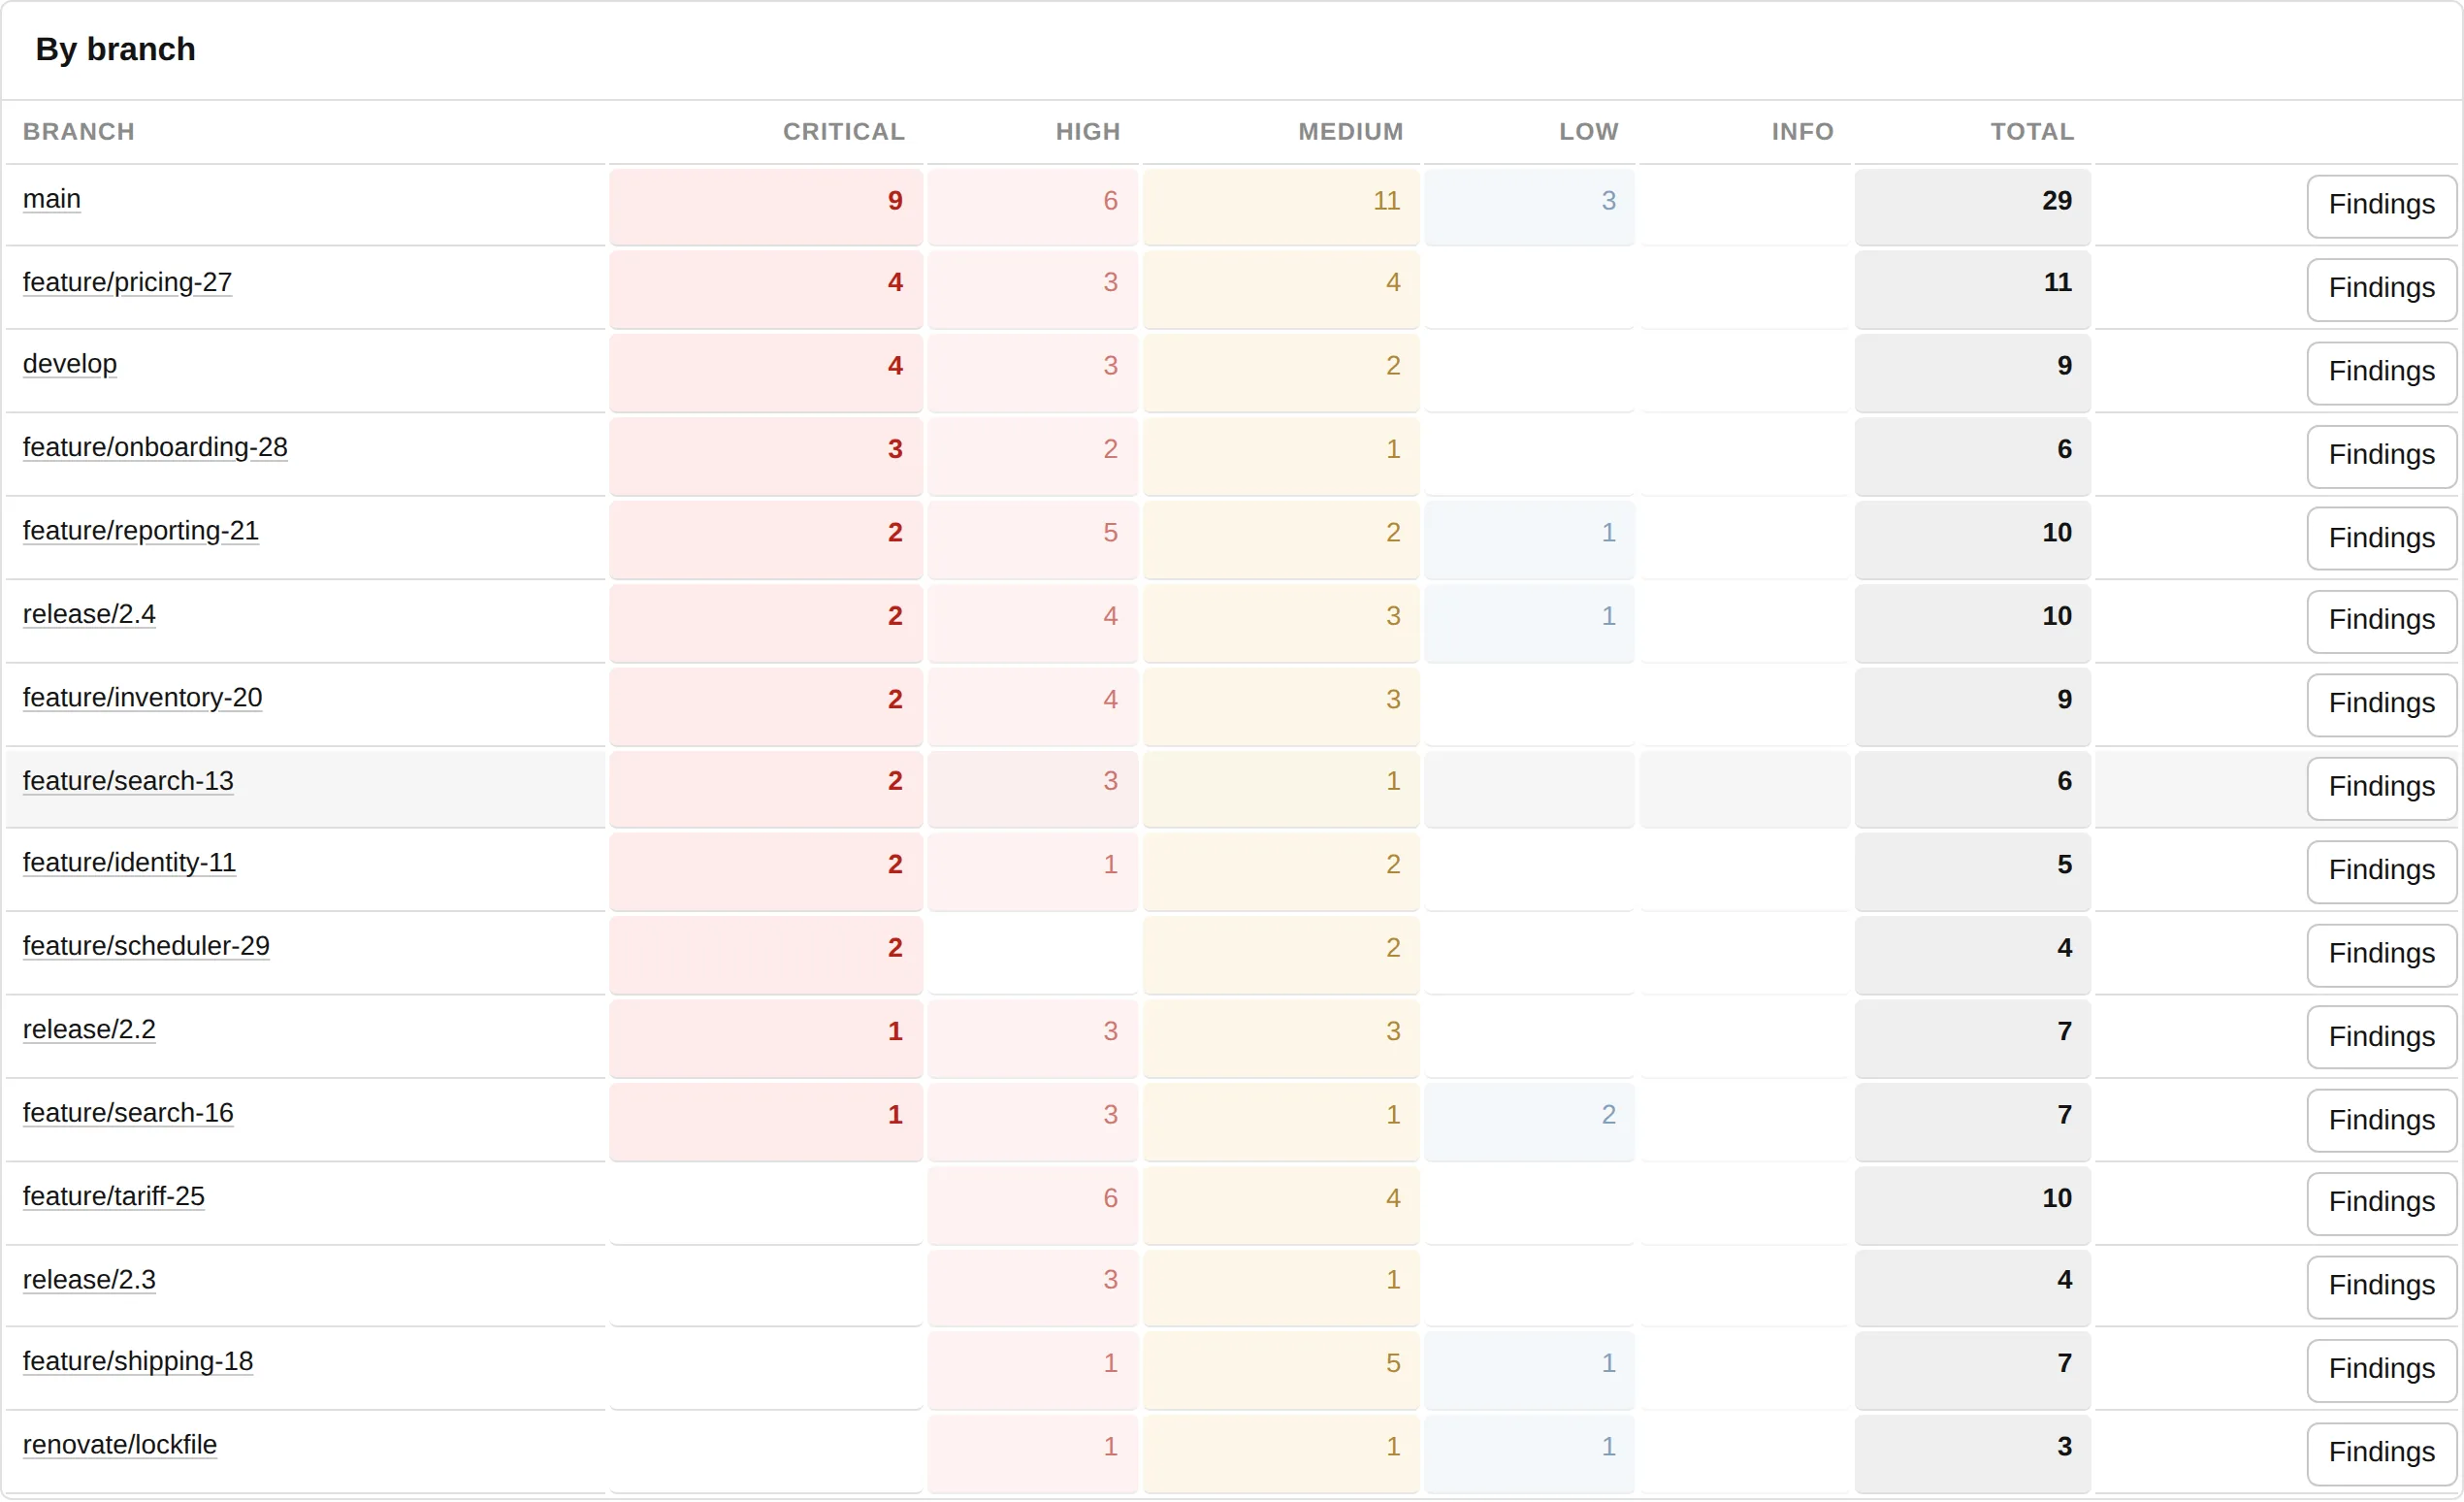Open the feature/shipping-18 branch link
This screenshot has width=2464, height=1502.
click(138, 1362)
